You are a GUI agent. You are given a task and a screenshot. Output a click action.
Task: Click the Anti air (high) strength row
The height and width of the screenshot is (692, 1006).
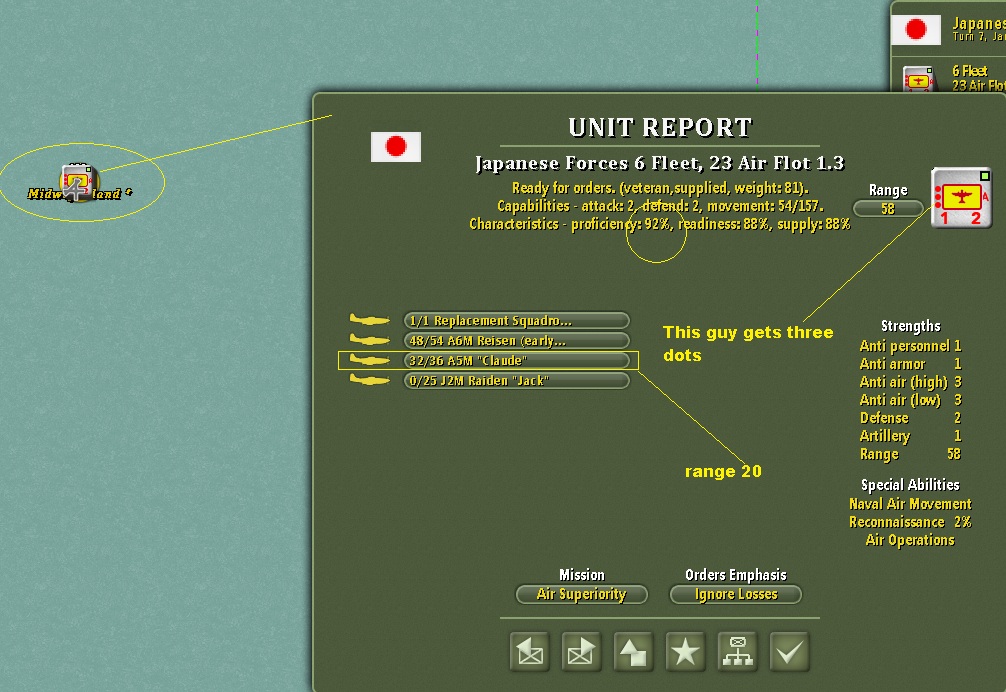point(910,382)
